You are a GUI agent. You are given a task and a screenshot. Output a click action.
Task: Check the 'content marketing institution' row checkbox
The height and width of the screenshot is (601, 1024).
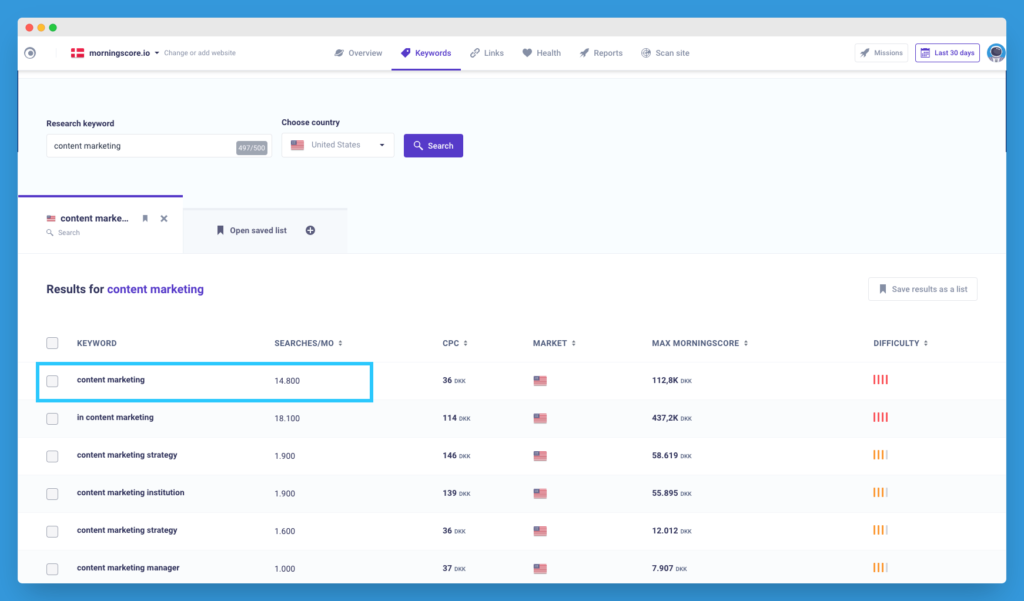[x=52, y=493]
